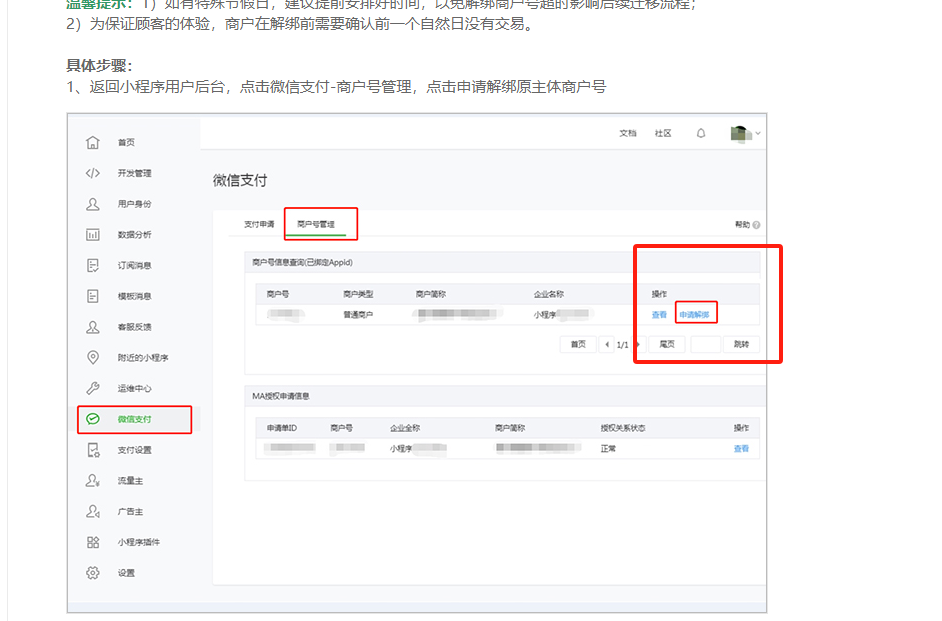The height and width of the screenshot is (621, 942).
Task: Select the green 微信支付 checkmark icon
Action: pyautogui.click(x=93, y=419)
